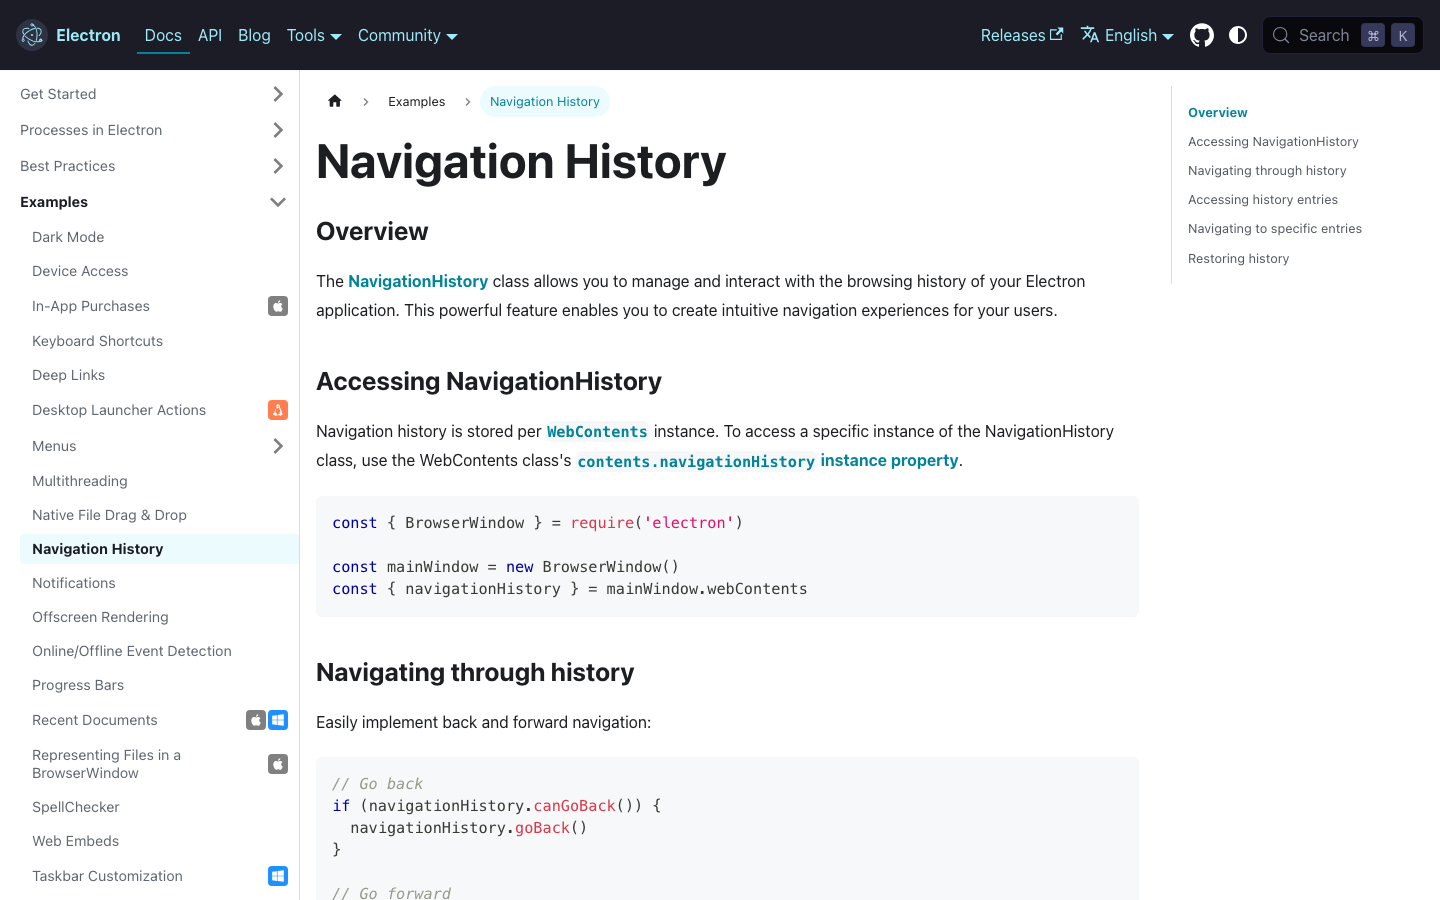The height and width of the screenshot is (900, 1440).
Task: Jump to Accessing history entries section
Action: pyautogui.click(x=1263, y=200)
